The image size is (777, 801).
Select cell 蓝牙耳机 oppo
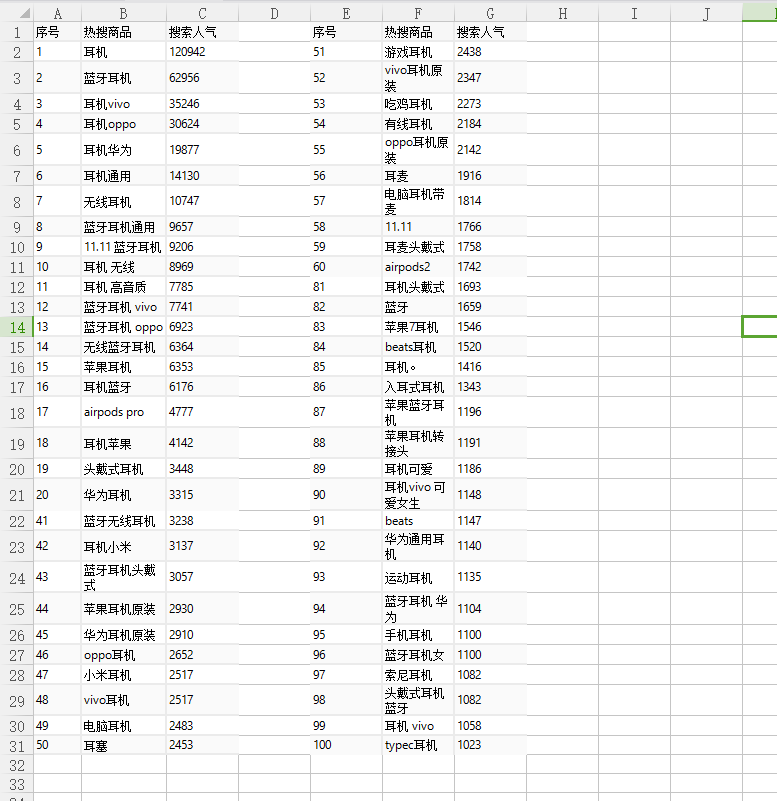click(x=124, y=327)
